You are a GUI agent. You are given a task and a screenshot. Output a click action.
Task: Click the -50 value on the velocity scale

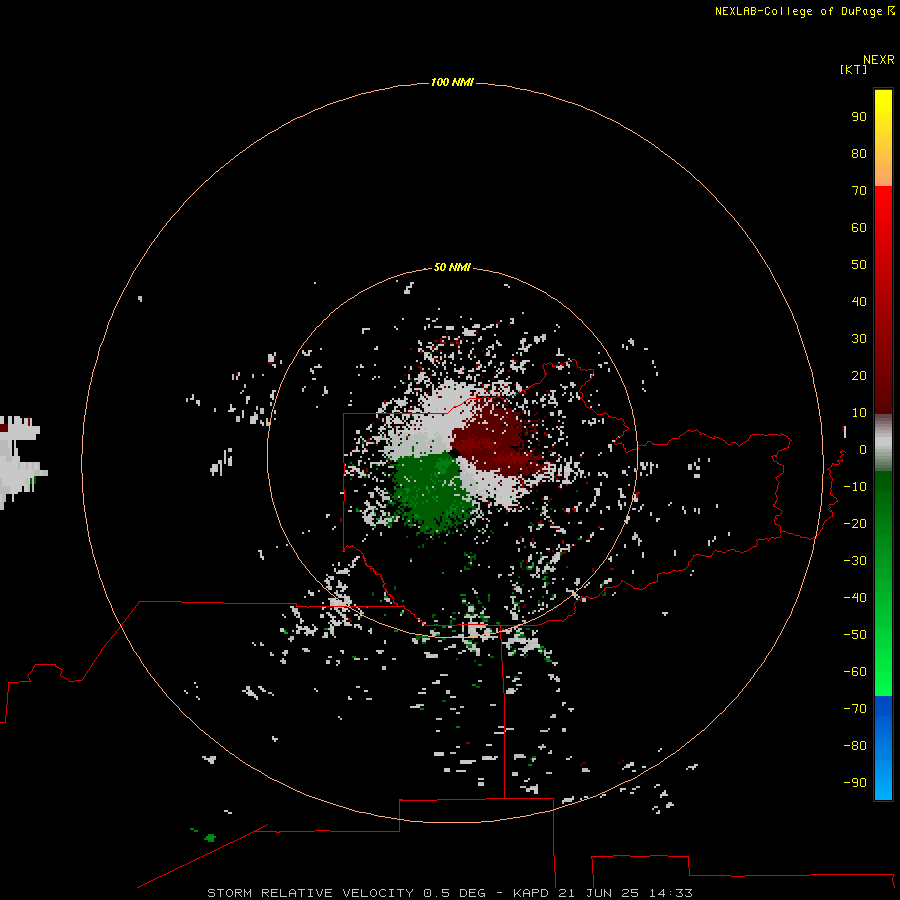[x=855, y=635]
